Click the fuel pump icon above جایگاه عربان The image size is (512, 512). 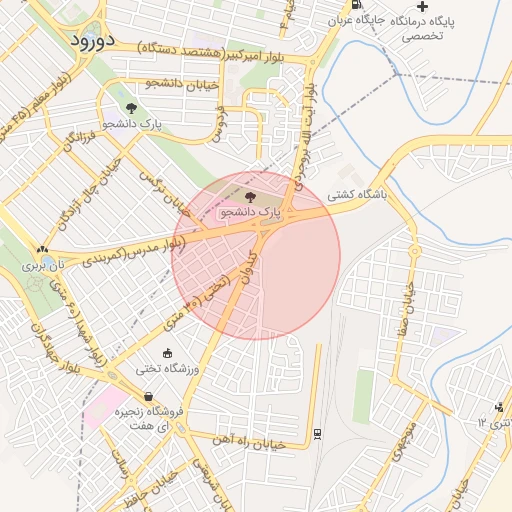tap(357, 4)
